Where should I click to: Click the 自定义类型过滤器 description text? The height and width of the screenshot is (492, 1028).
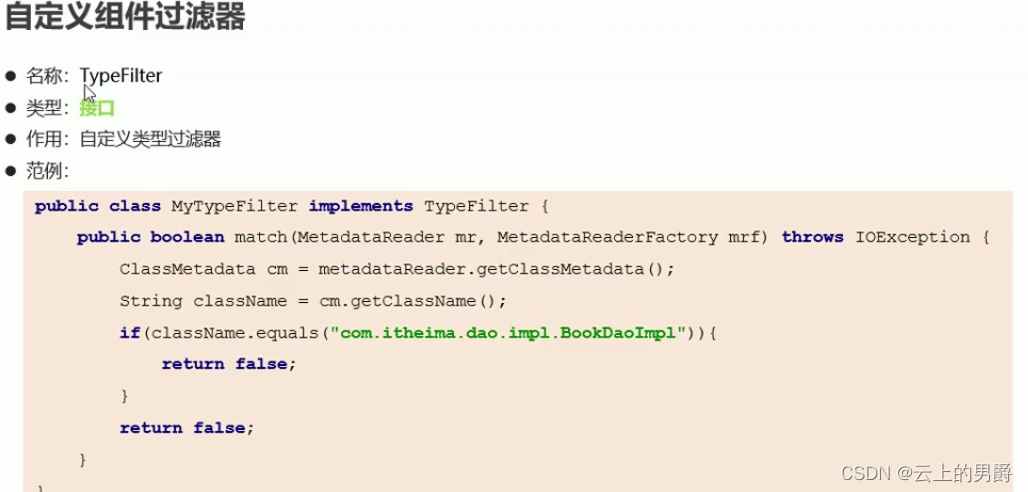pos(150,140)
